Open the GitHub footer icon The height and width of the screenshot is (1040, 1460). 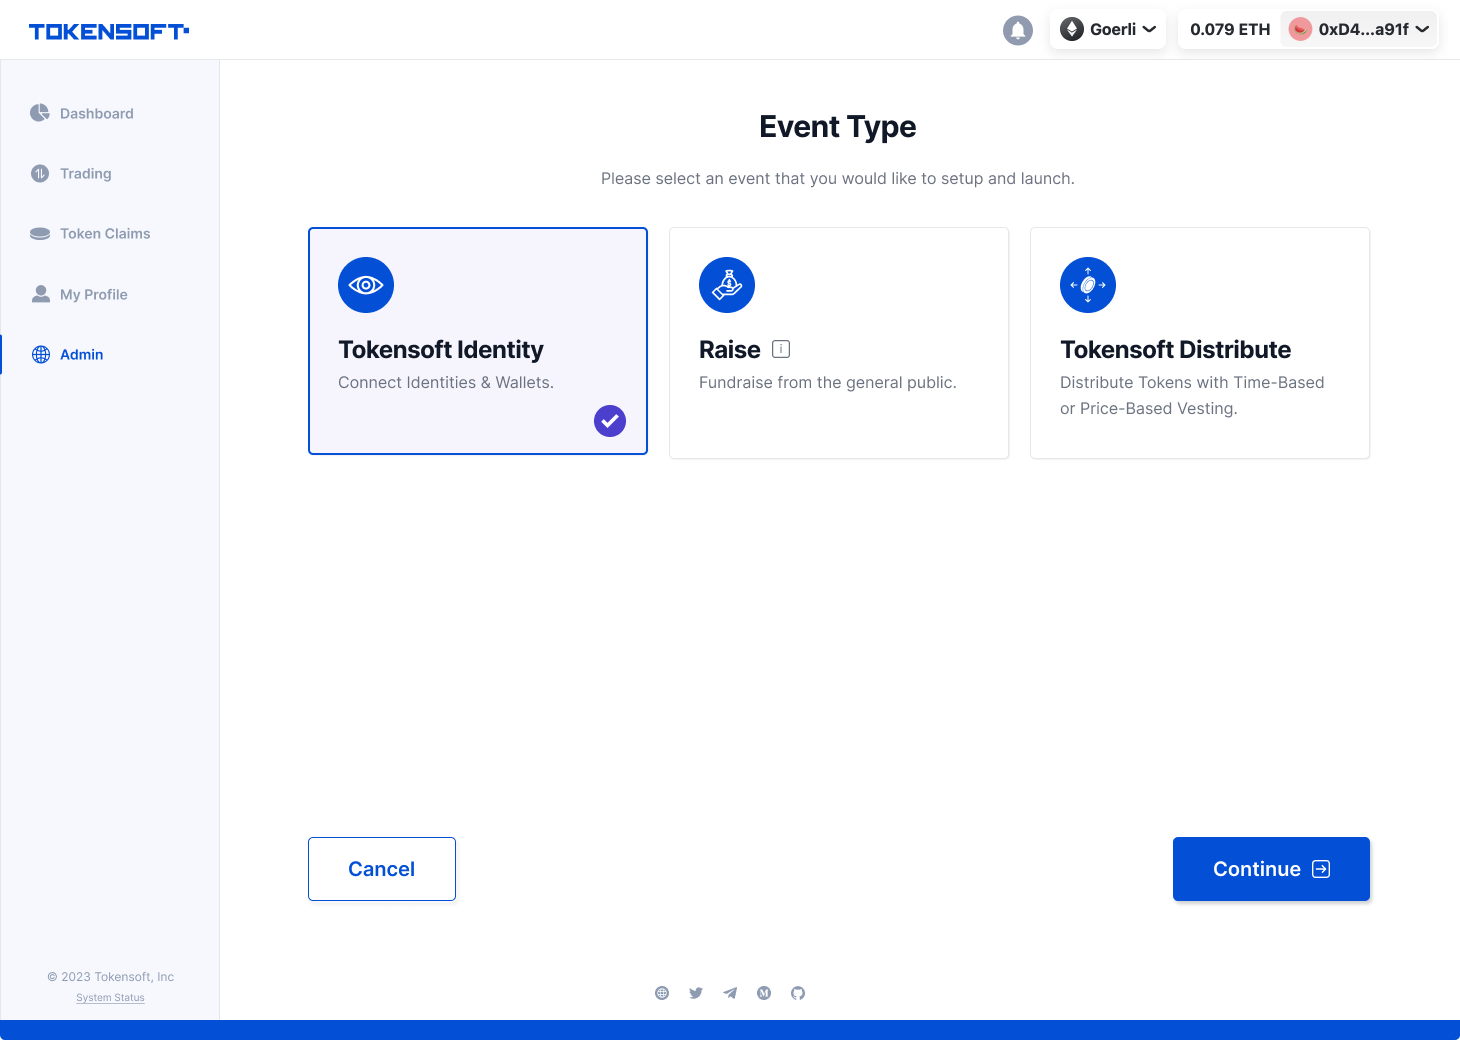(798, 993)
